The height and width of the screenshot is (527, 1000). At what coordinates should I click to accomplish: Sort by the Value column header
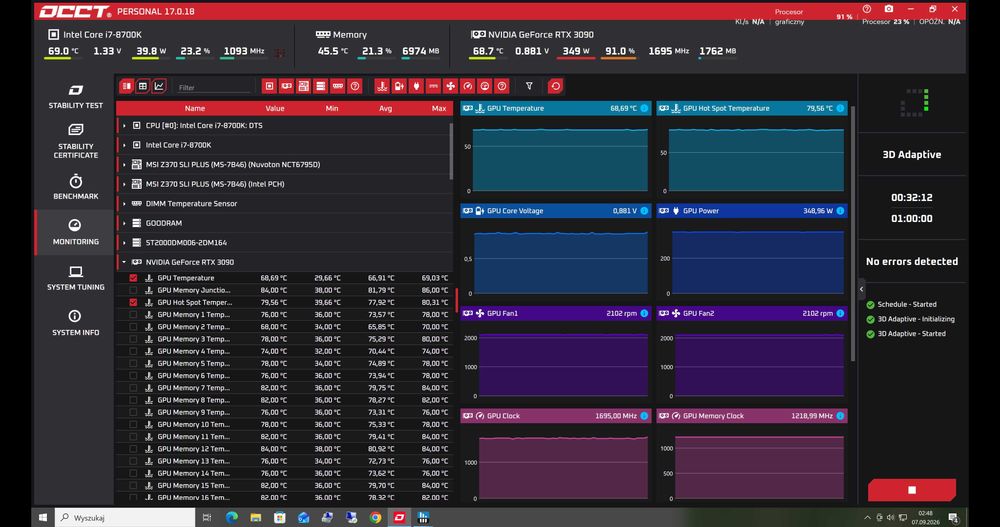point(275,108)
